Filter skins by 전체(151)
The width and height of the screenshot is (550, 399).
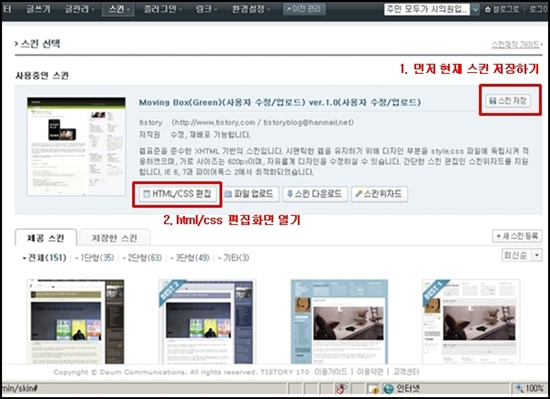click(x=45, y=258)
